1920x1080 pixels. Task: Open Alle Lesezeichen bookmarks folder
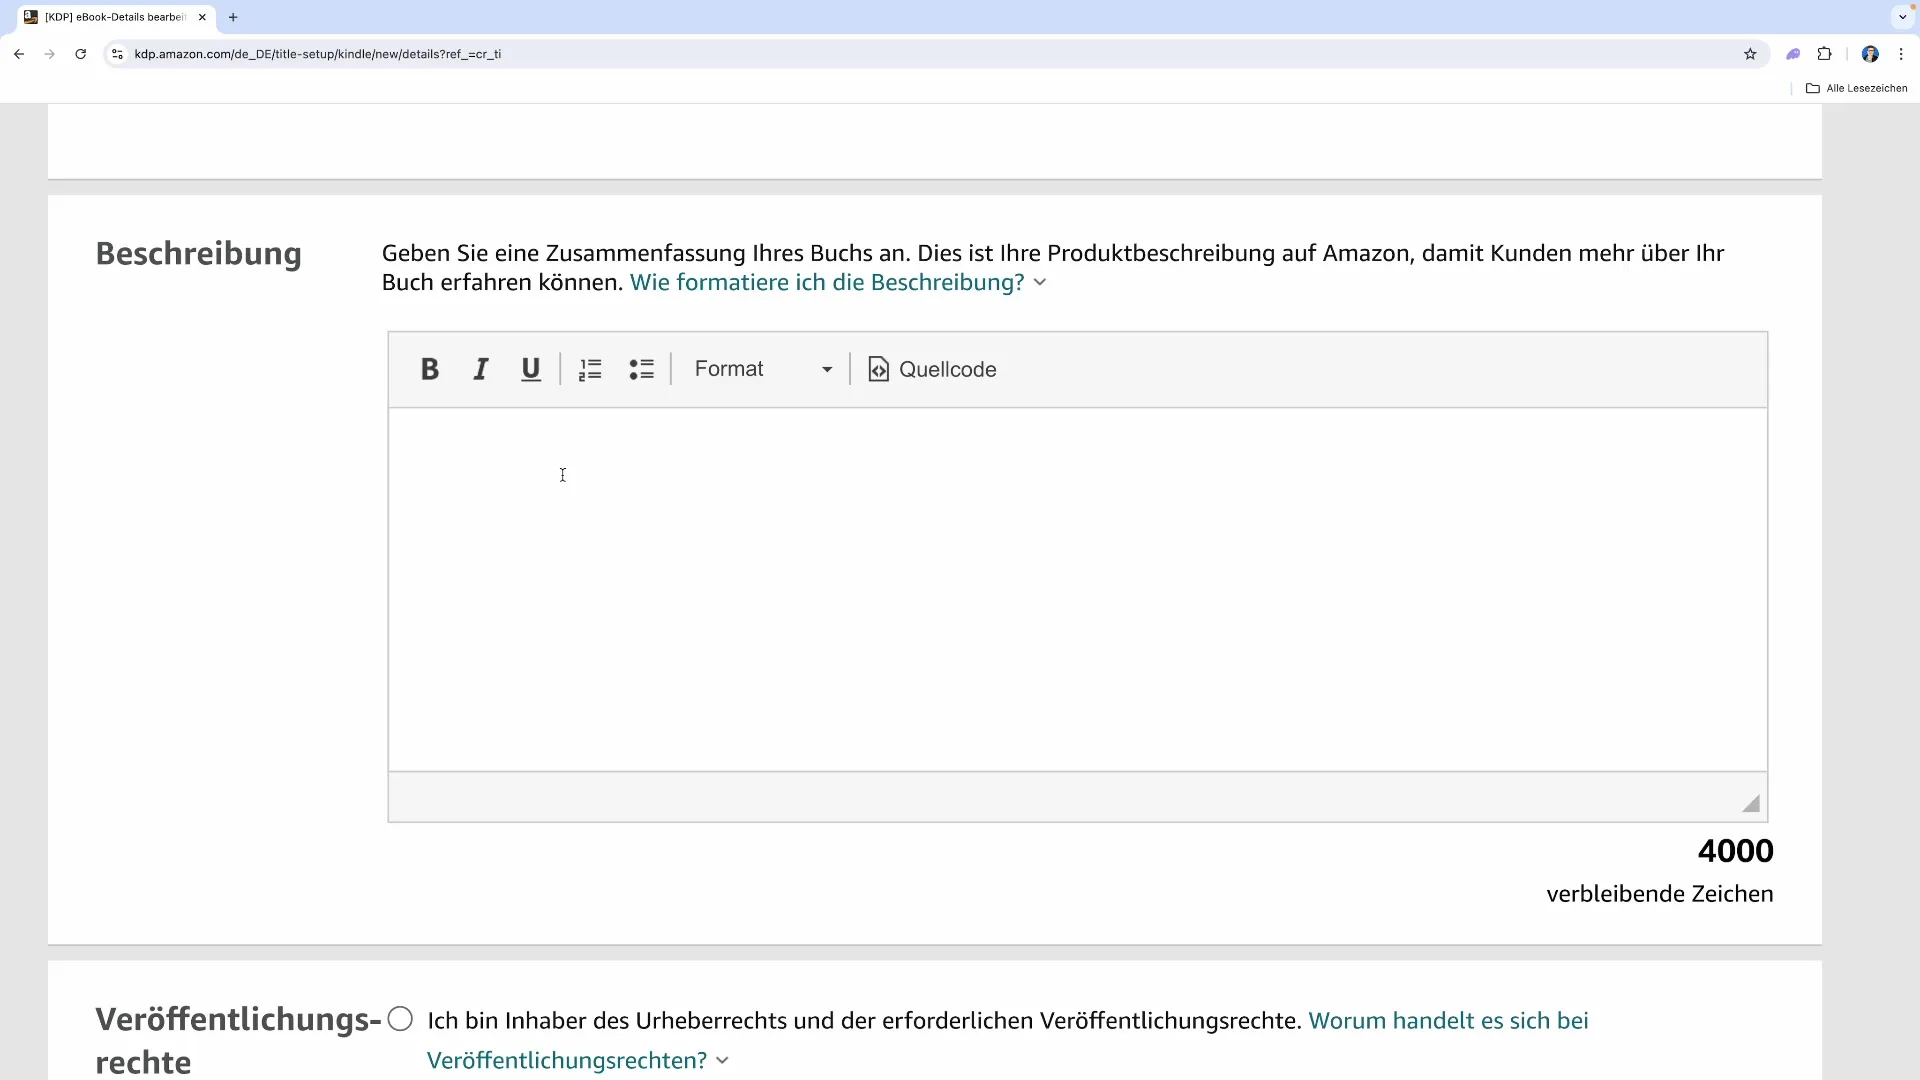(1857, 88)
